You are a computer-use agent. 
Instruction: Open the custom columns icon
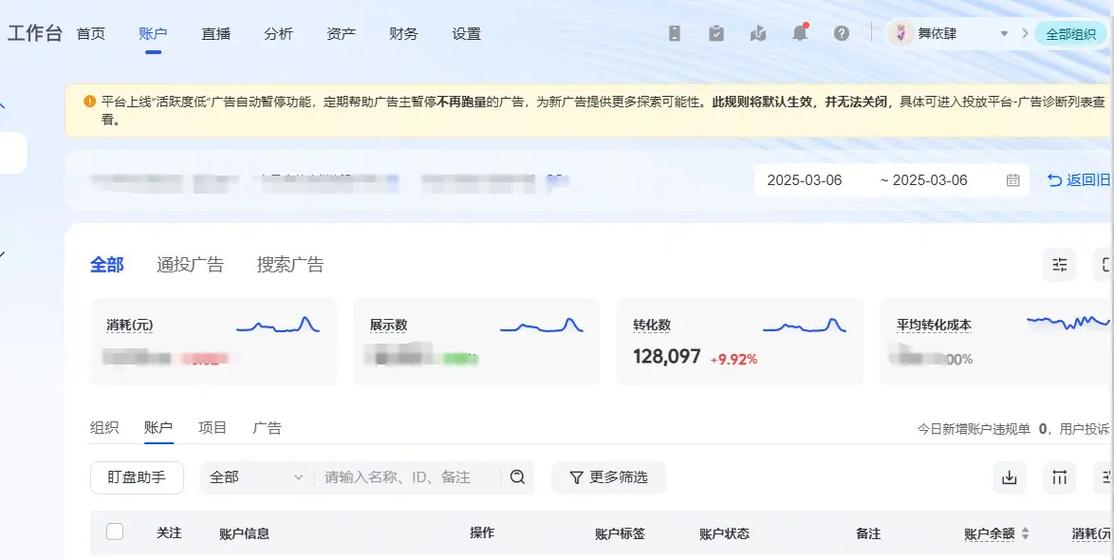click(1059, 478)
